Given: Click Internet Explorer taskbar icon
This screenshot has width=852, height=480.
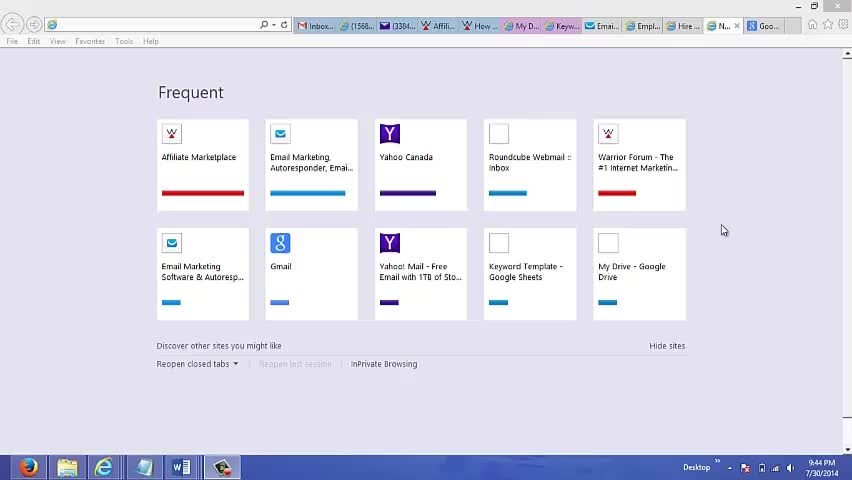Looking at the screenshot, I should tap(103, 467).
